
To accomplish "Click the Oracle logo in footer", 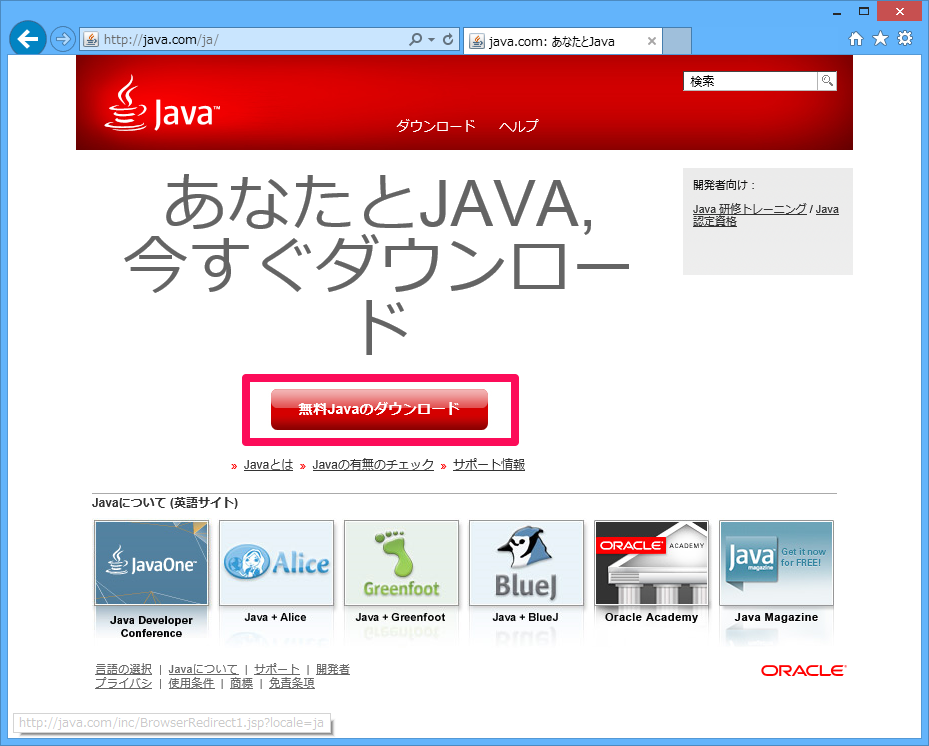I will coord(803,670).
